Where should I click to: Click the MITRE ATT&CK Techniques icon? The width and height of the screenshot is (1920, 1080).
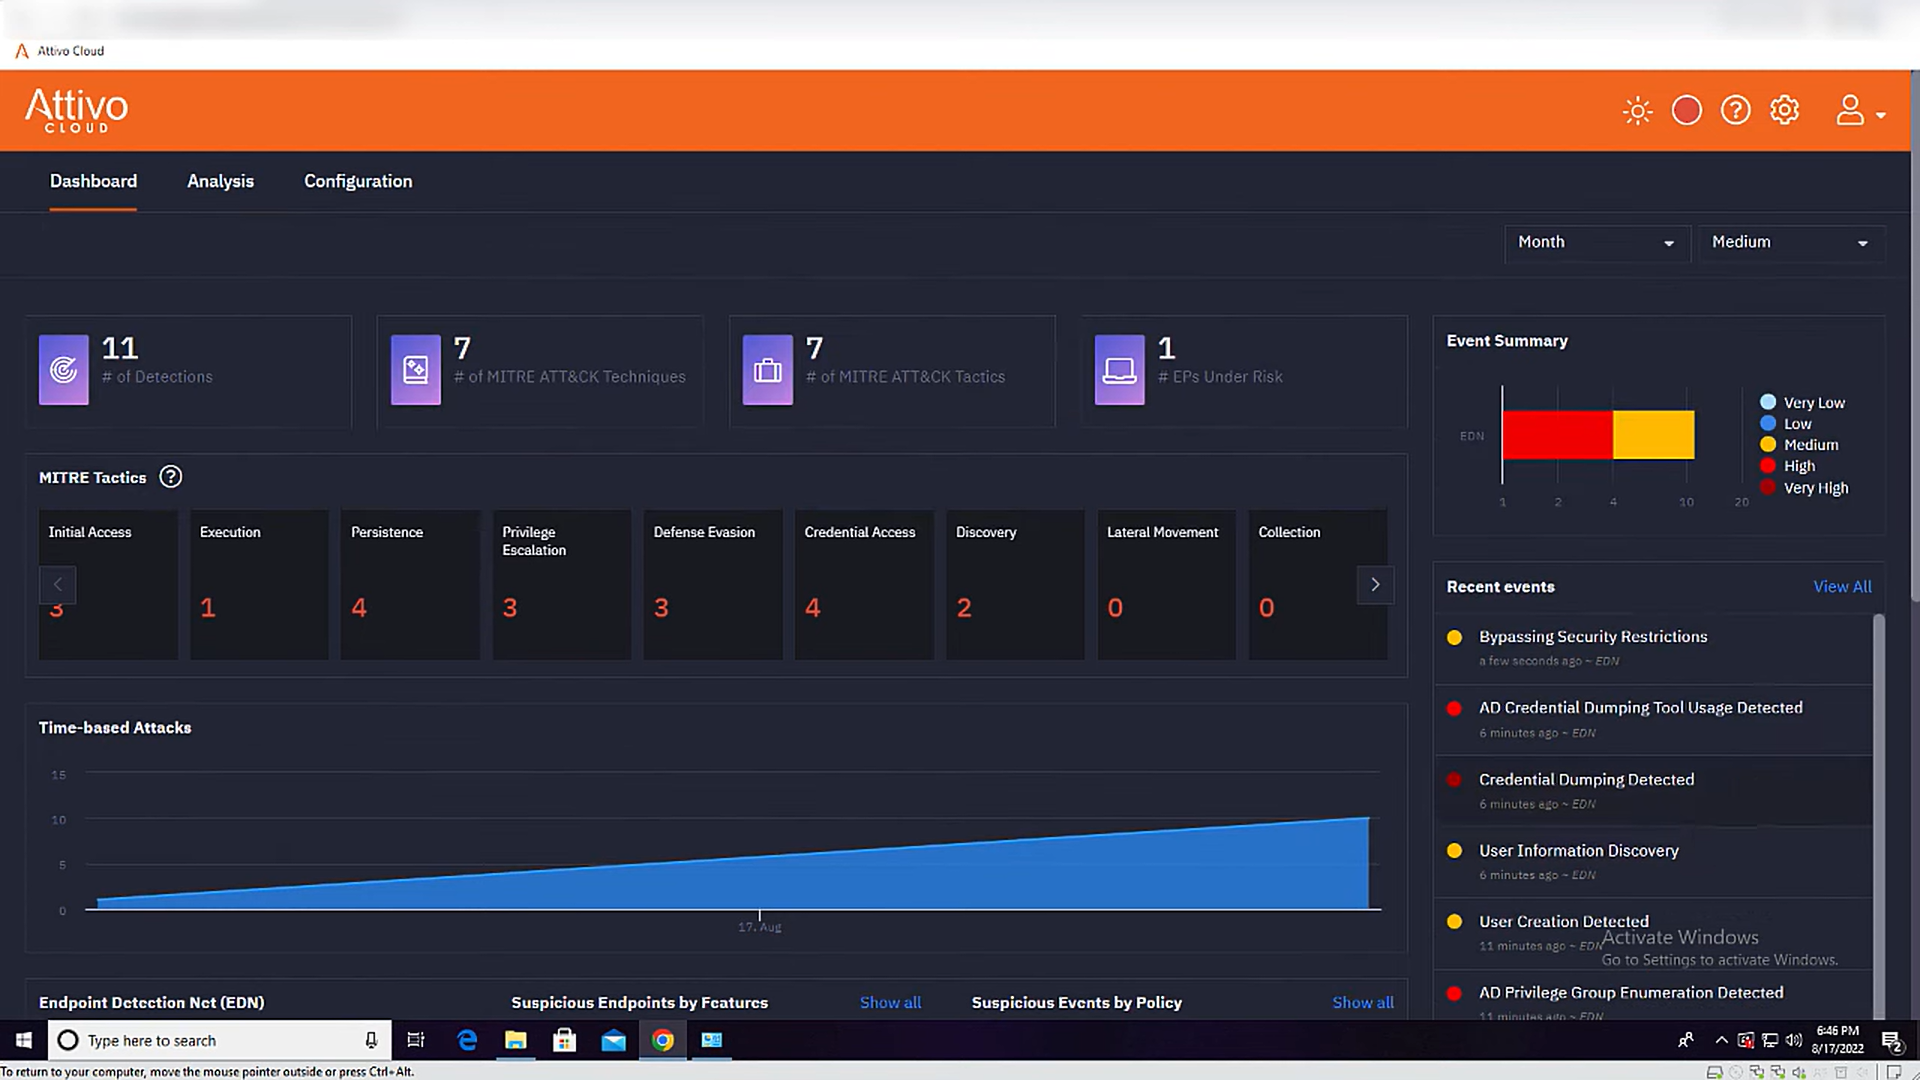(x=415, y=370)
